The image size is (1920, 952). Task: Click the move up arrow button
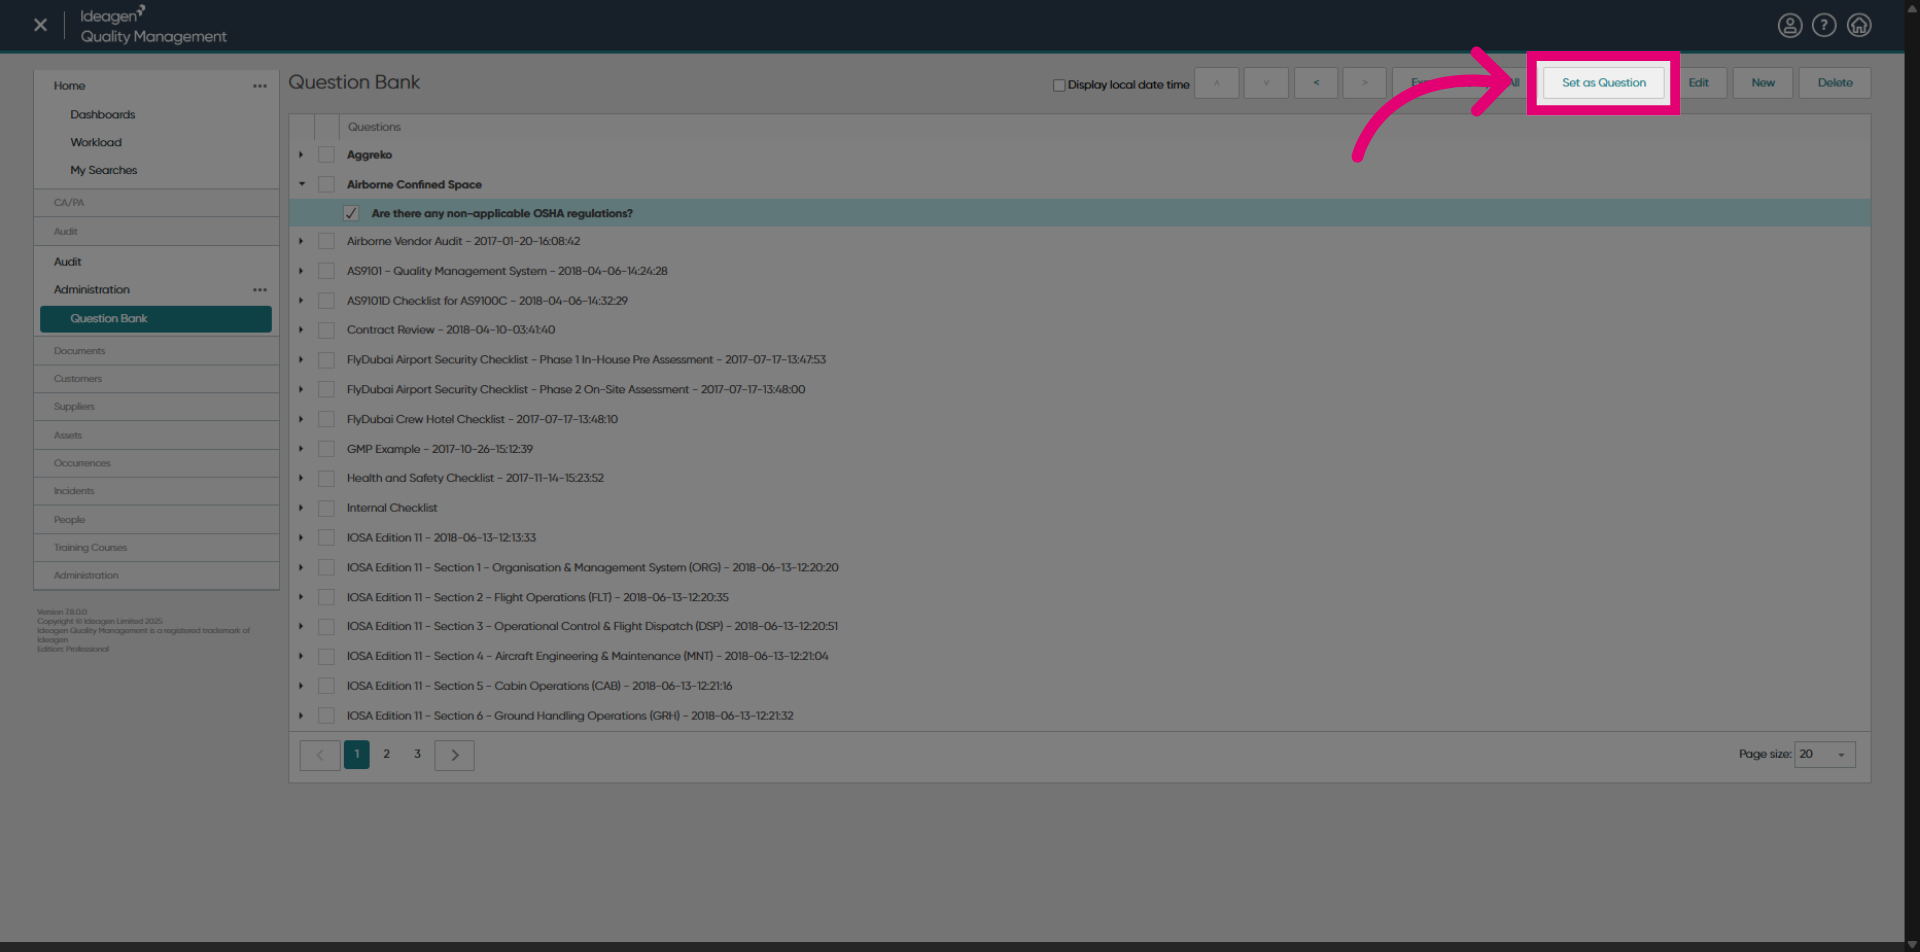1216,83
